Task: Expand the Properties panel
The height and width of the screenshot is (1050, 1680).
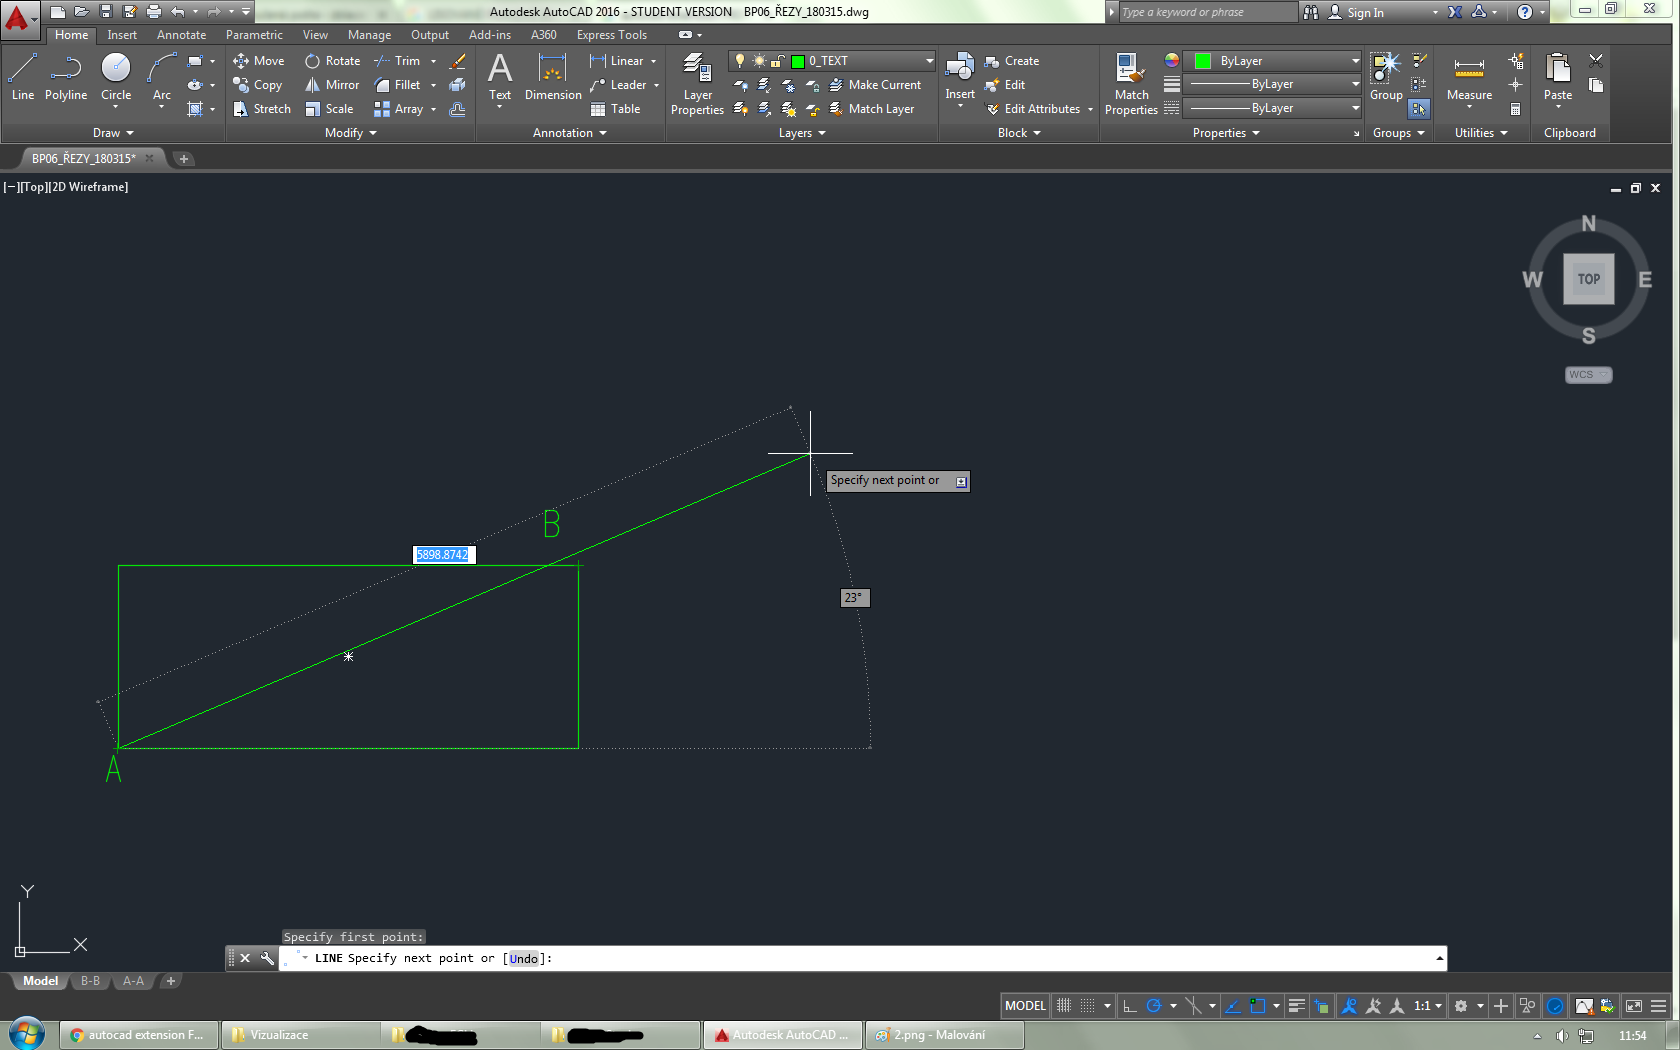Action: [x=1226, y=133]
